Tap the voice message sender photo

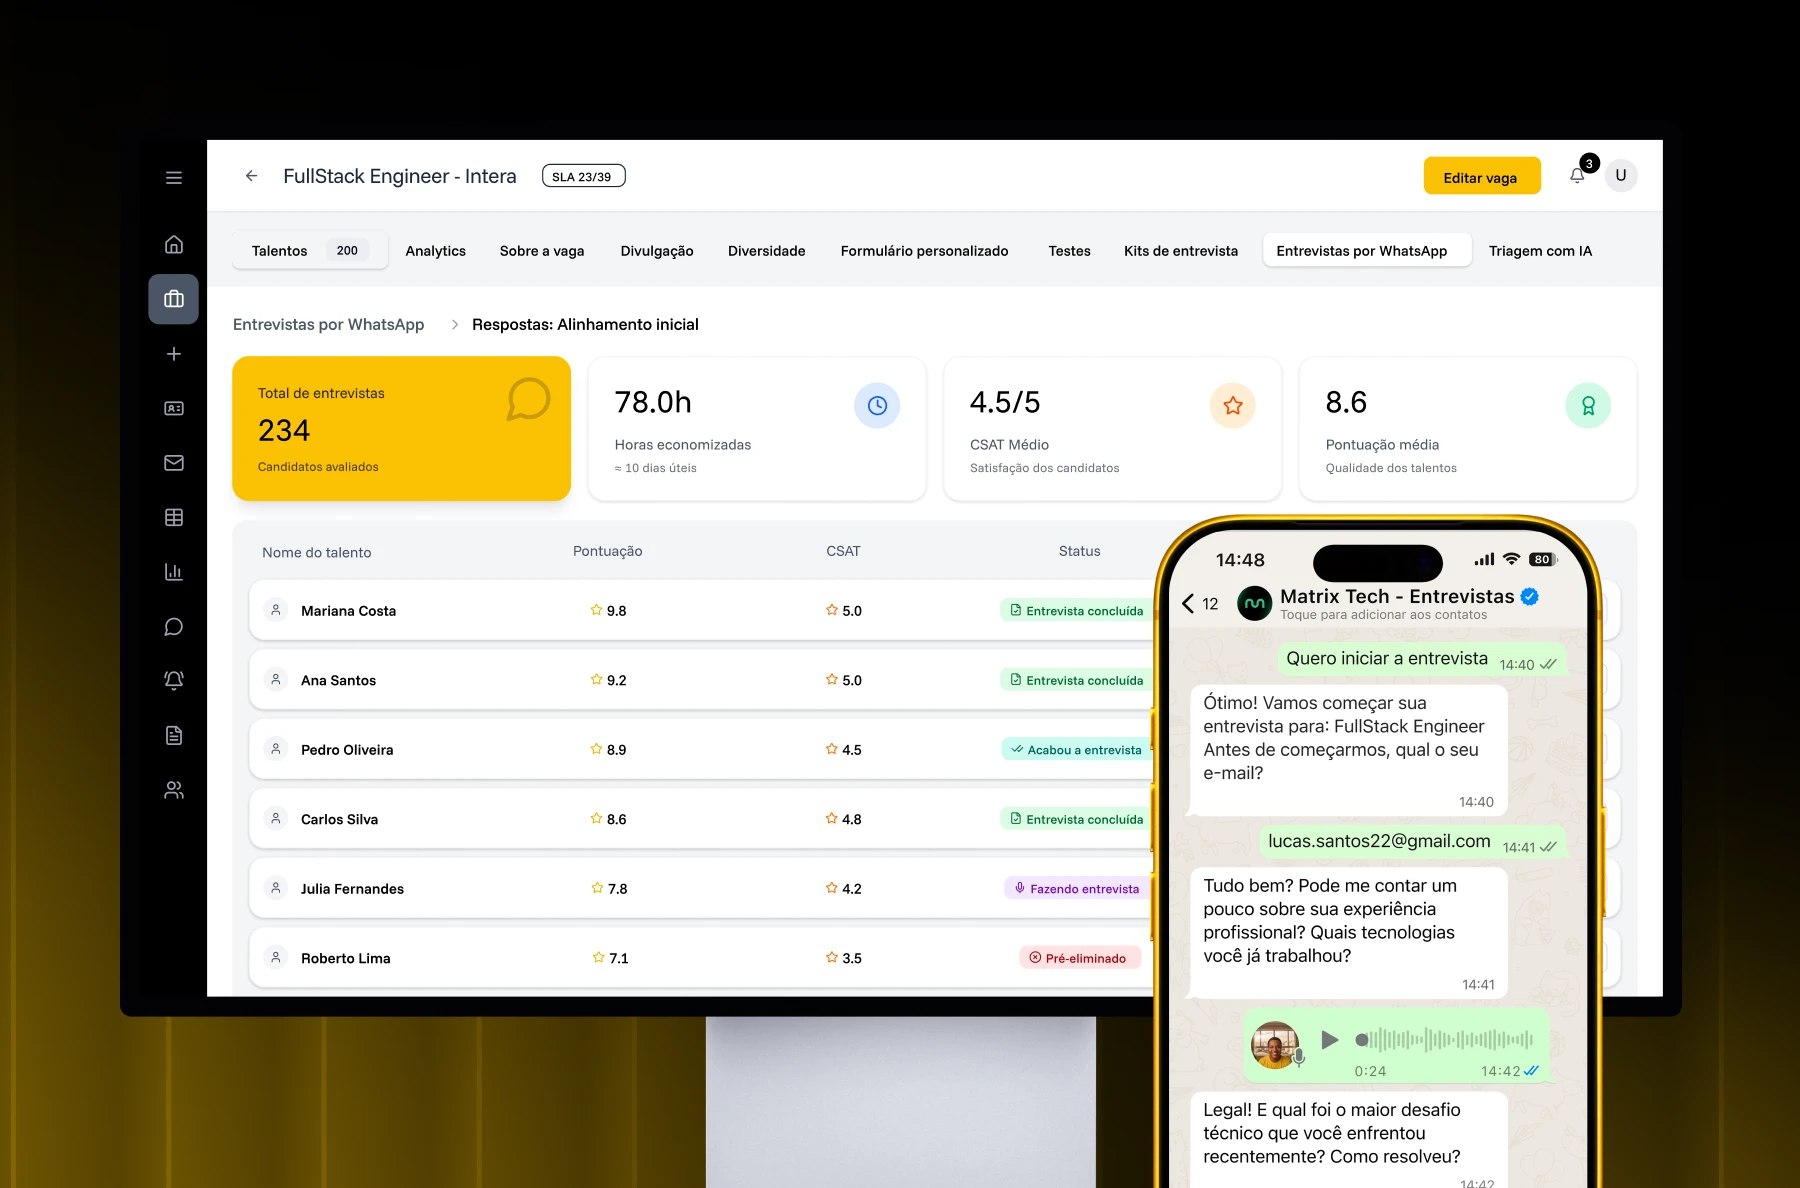[x=1275, y=1045]
